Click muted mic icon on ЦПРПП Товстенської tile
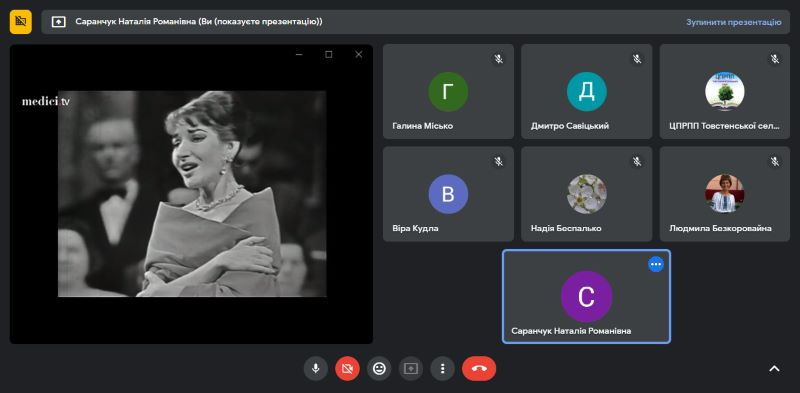Screen dimensions: 800x393 tap(775, 59)
